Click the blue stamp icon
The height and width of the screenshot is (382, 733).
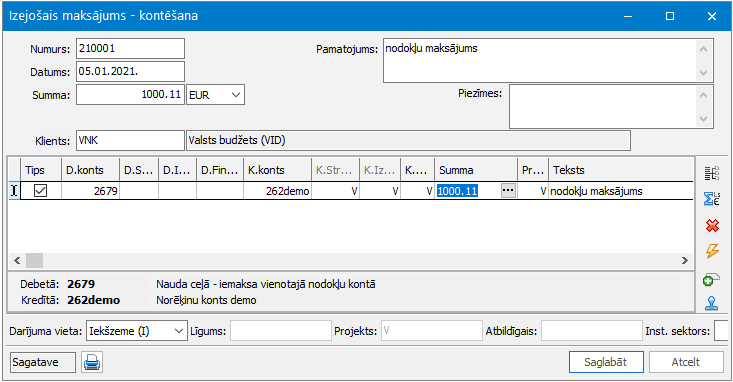pos(711,303)
